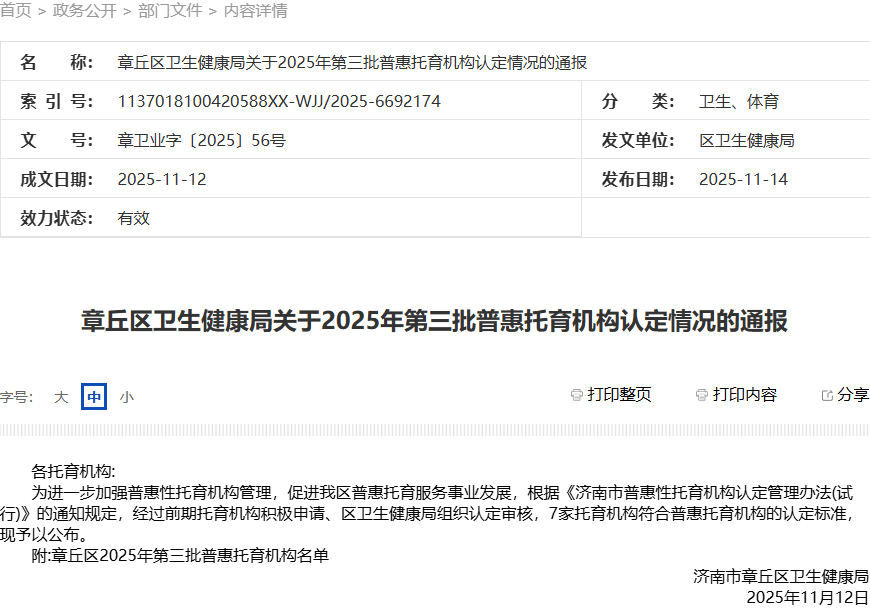Viewport: 870px width, 611px height.
Task: Click the 有效 effective status text
Action: click(132, 217)
